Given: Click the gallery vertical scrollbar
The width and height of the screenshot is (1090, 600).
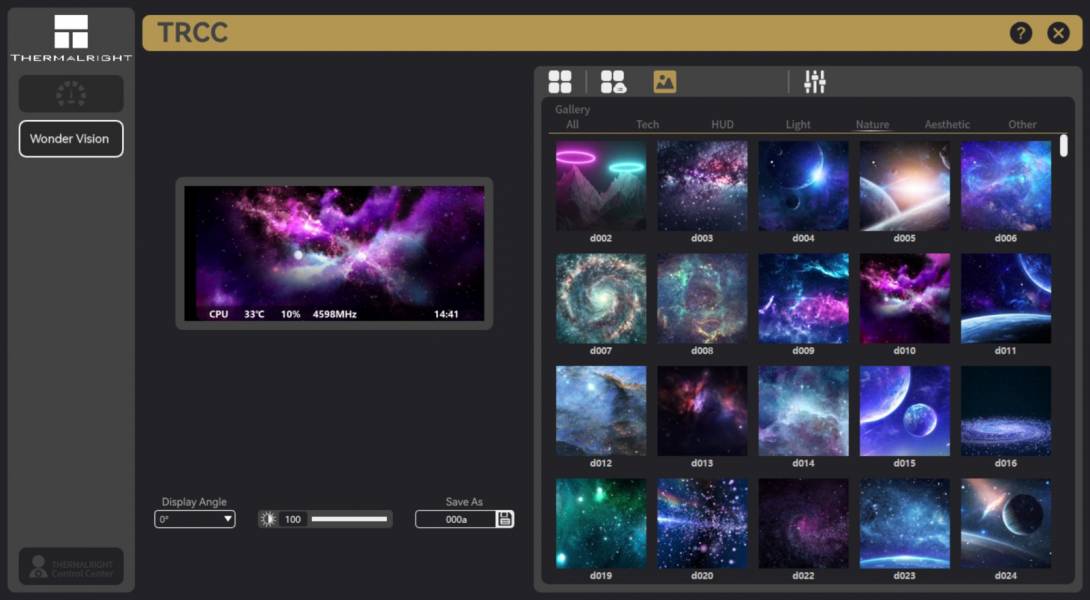Looking at the screenshot, I should (x=1064, y=146).
